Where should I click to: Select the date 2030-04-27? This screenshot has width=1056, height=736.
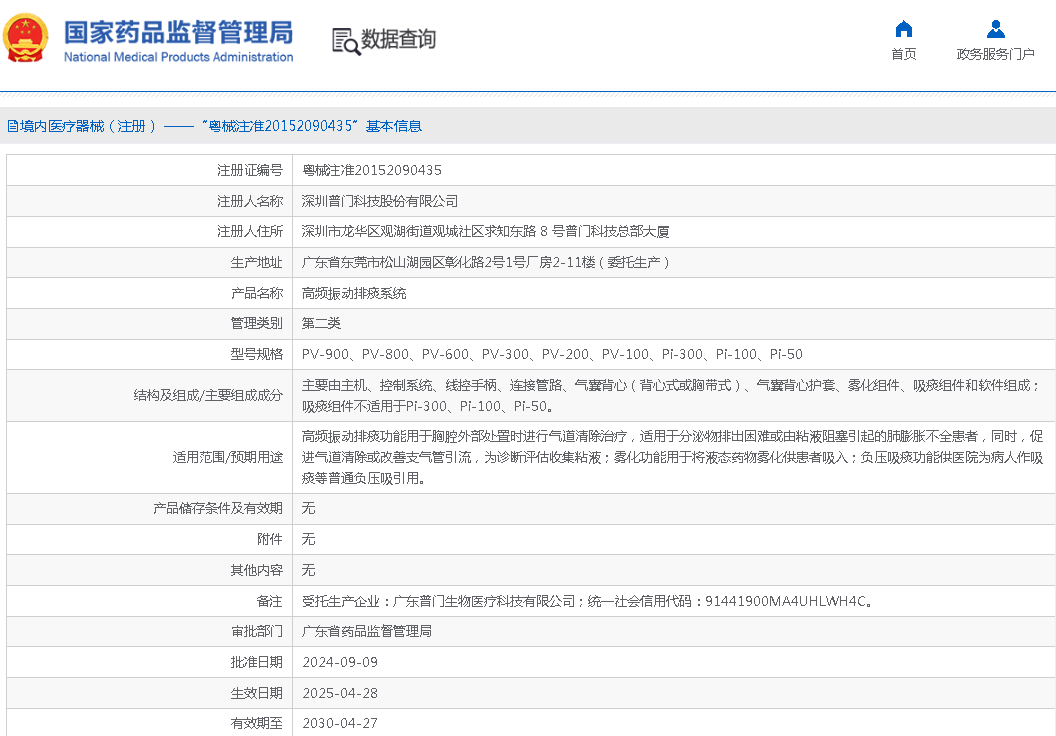coord(340,723)
